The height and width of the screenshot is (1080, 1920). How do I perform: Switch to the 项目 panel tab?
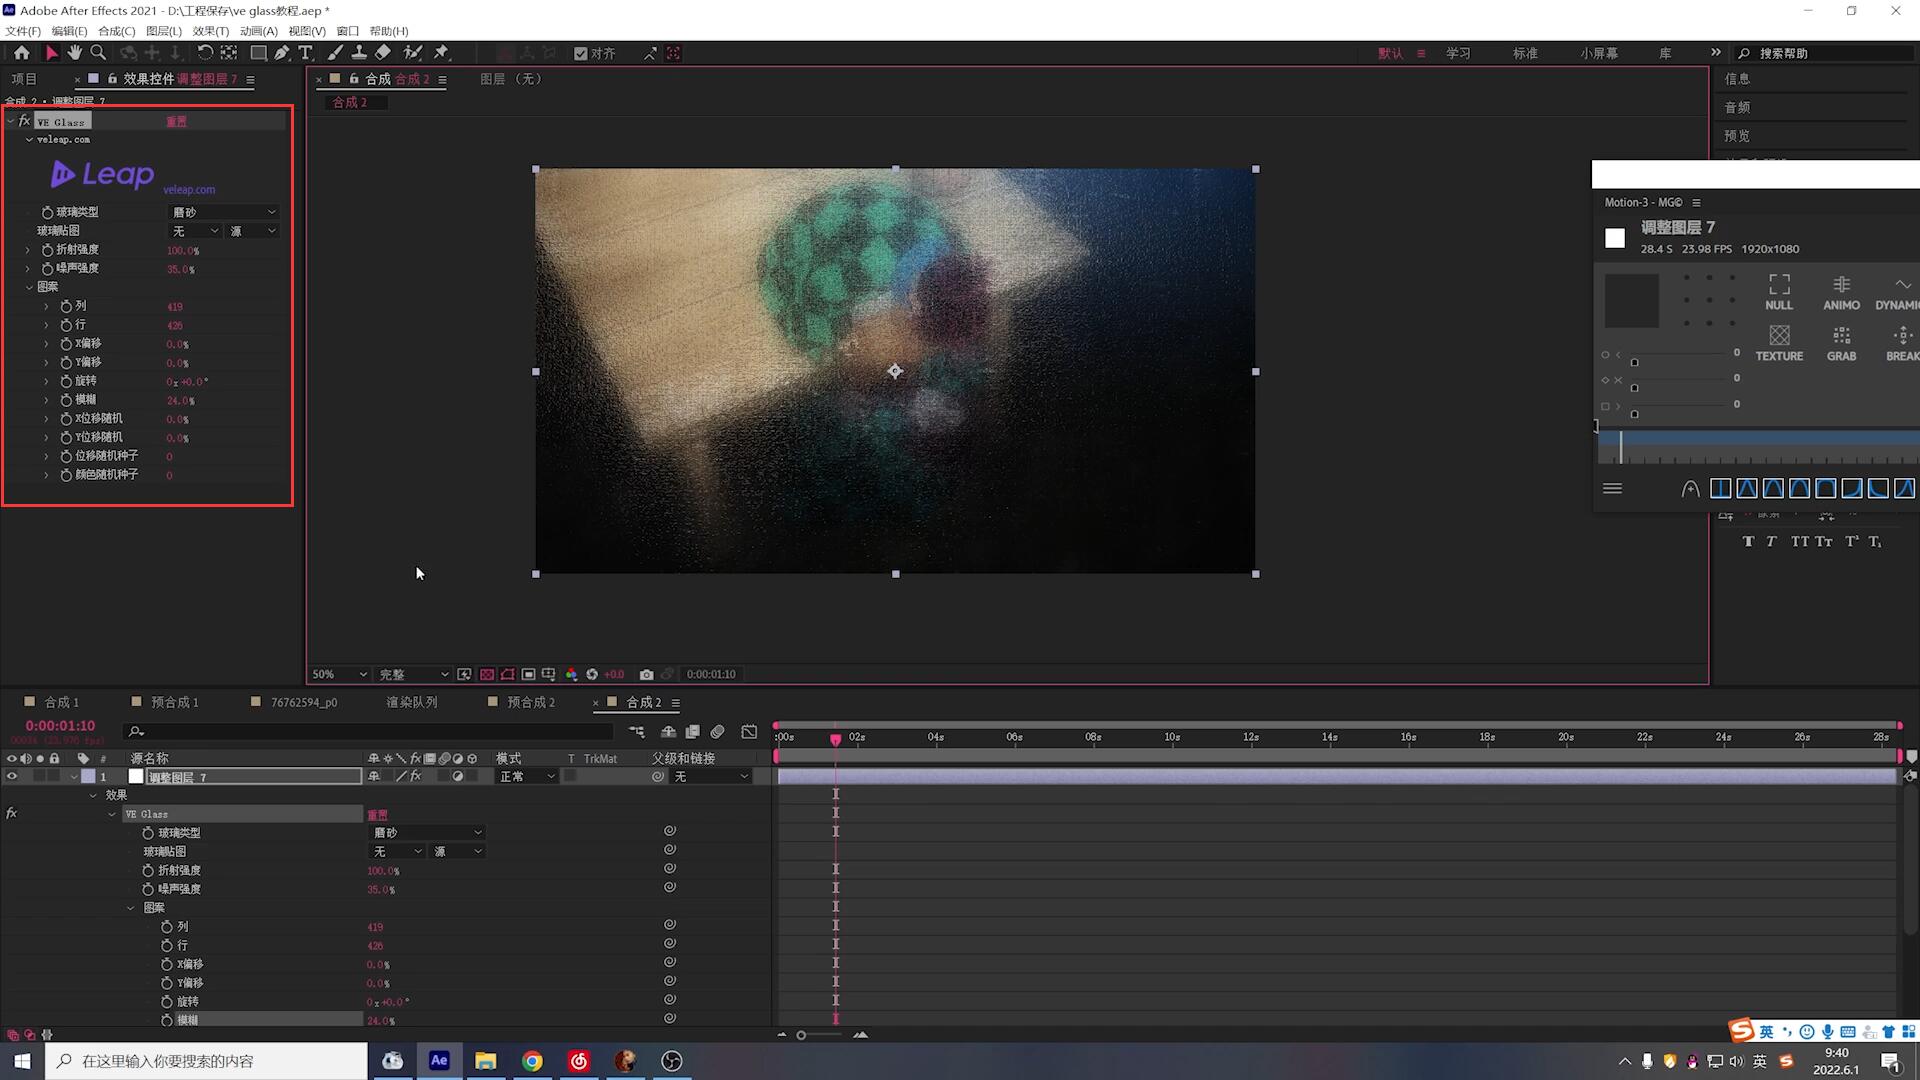point(24,79)
